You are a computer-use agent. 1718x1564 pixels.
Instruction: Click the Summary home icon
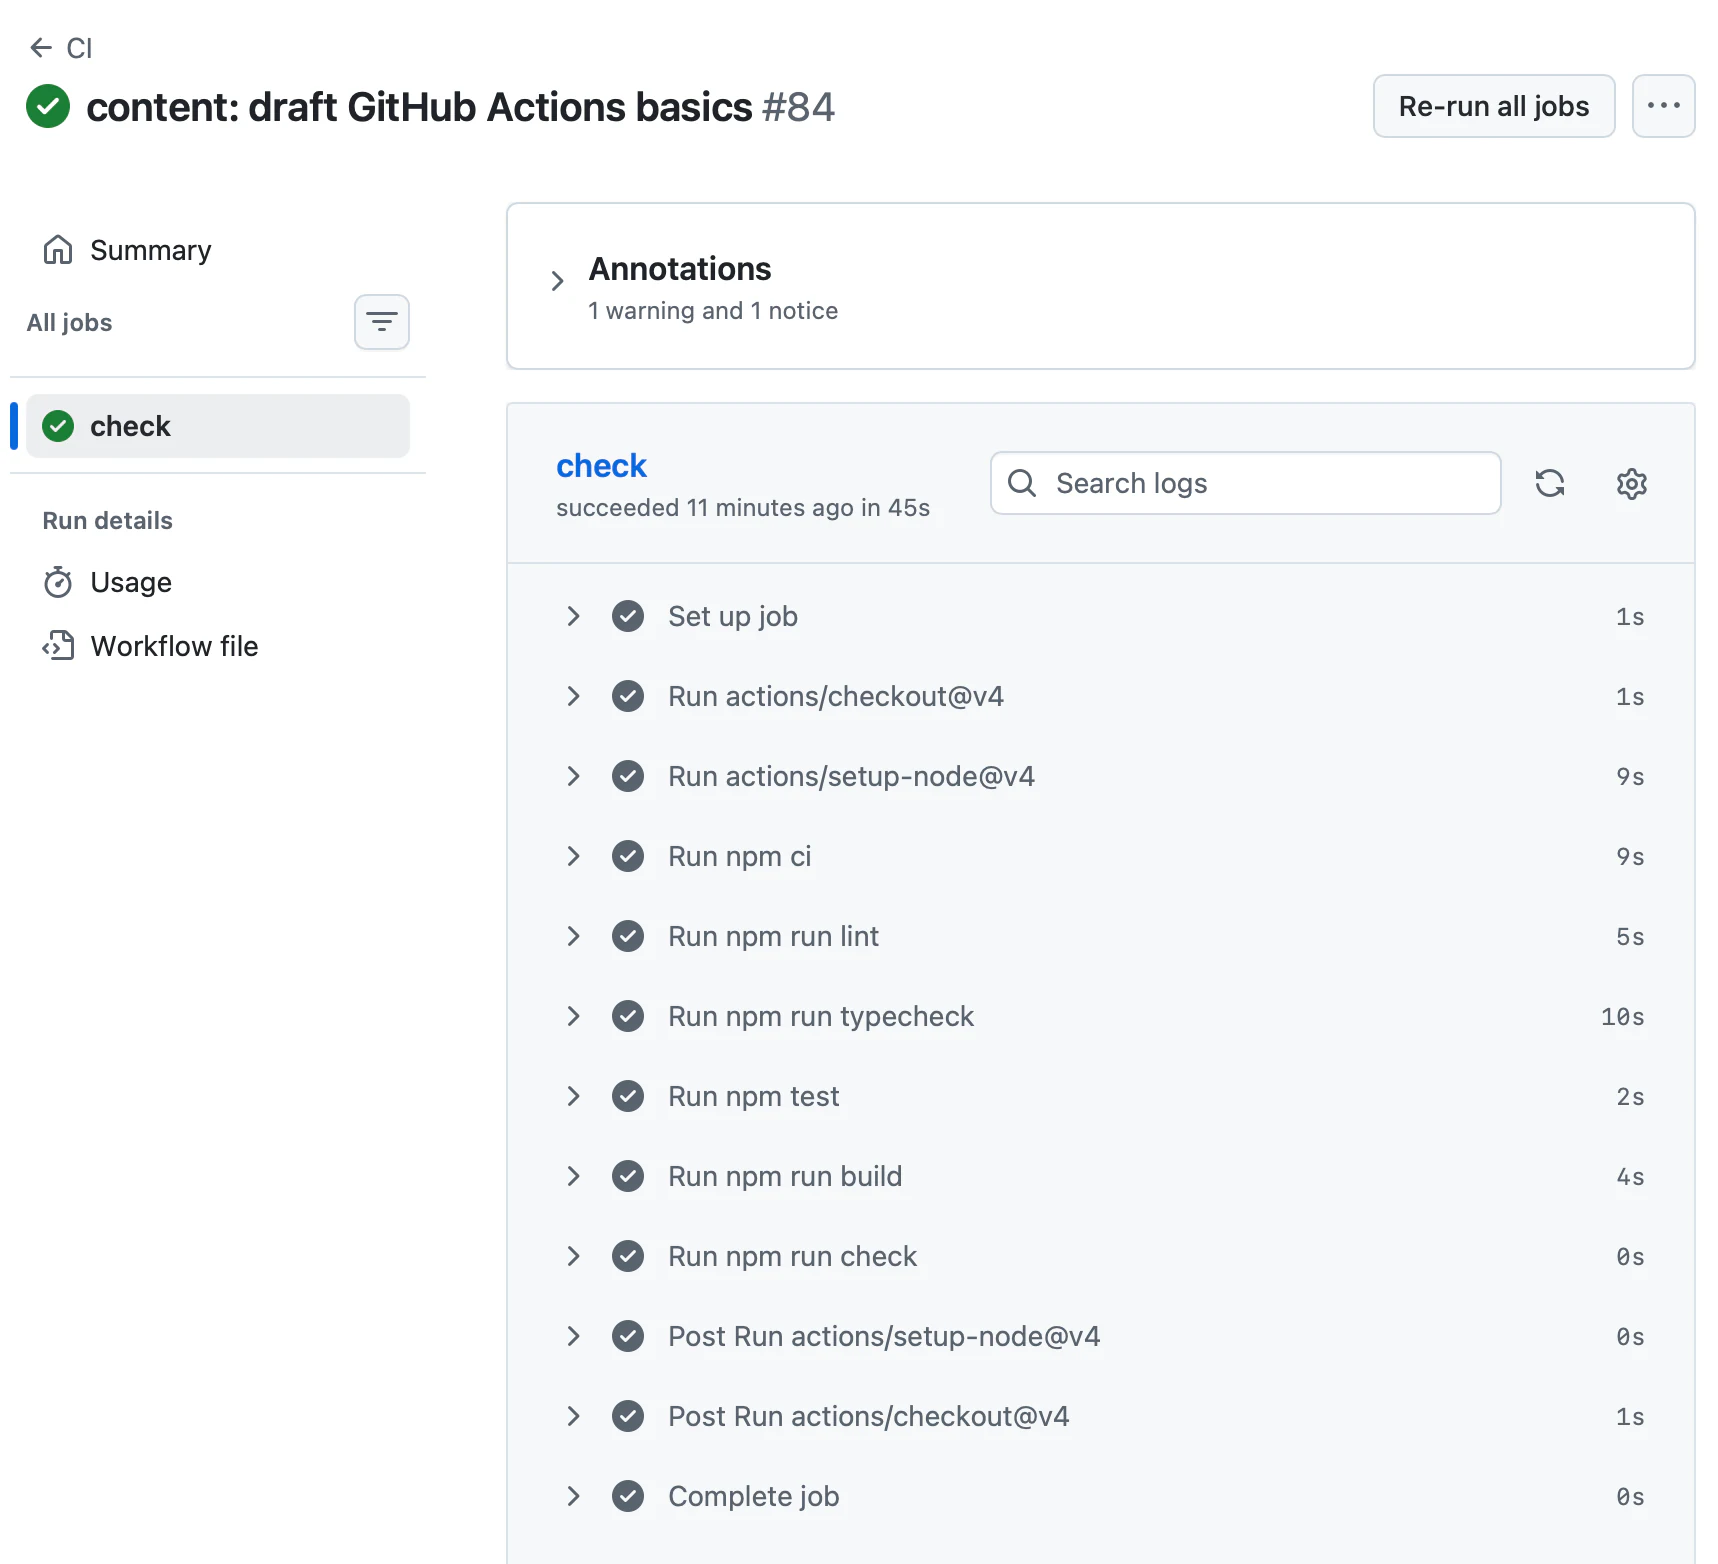pos(58,250)
